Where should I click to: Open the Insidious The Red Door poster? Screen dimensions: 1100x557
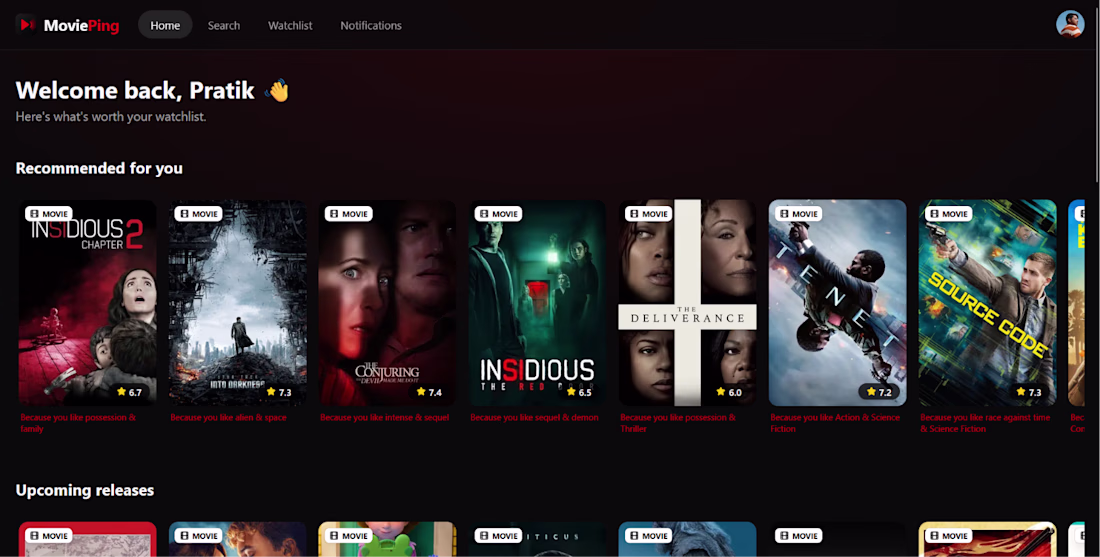pos(537,303)
